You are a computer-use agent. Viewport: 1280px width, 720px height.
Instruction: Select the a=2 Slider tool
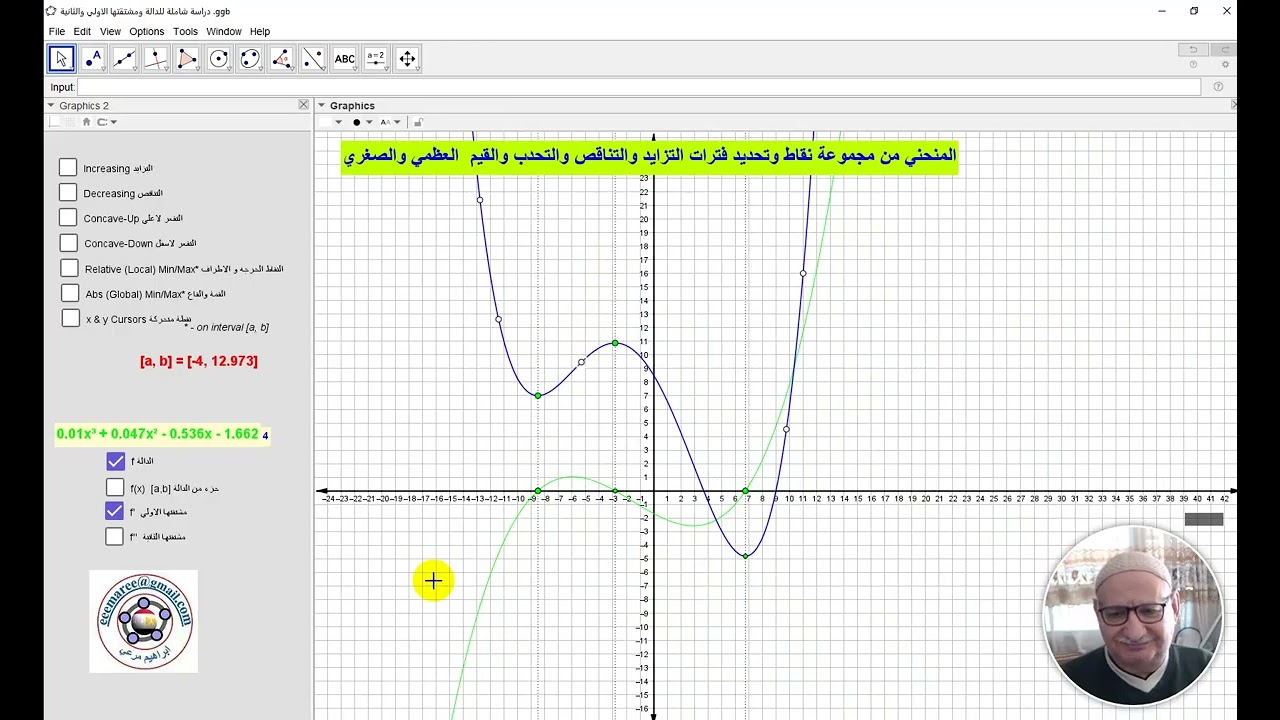click(376, 59)
